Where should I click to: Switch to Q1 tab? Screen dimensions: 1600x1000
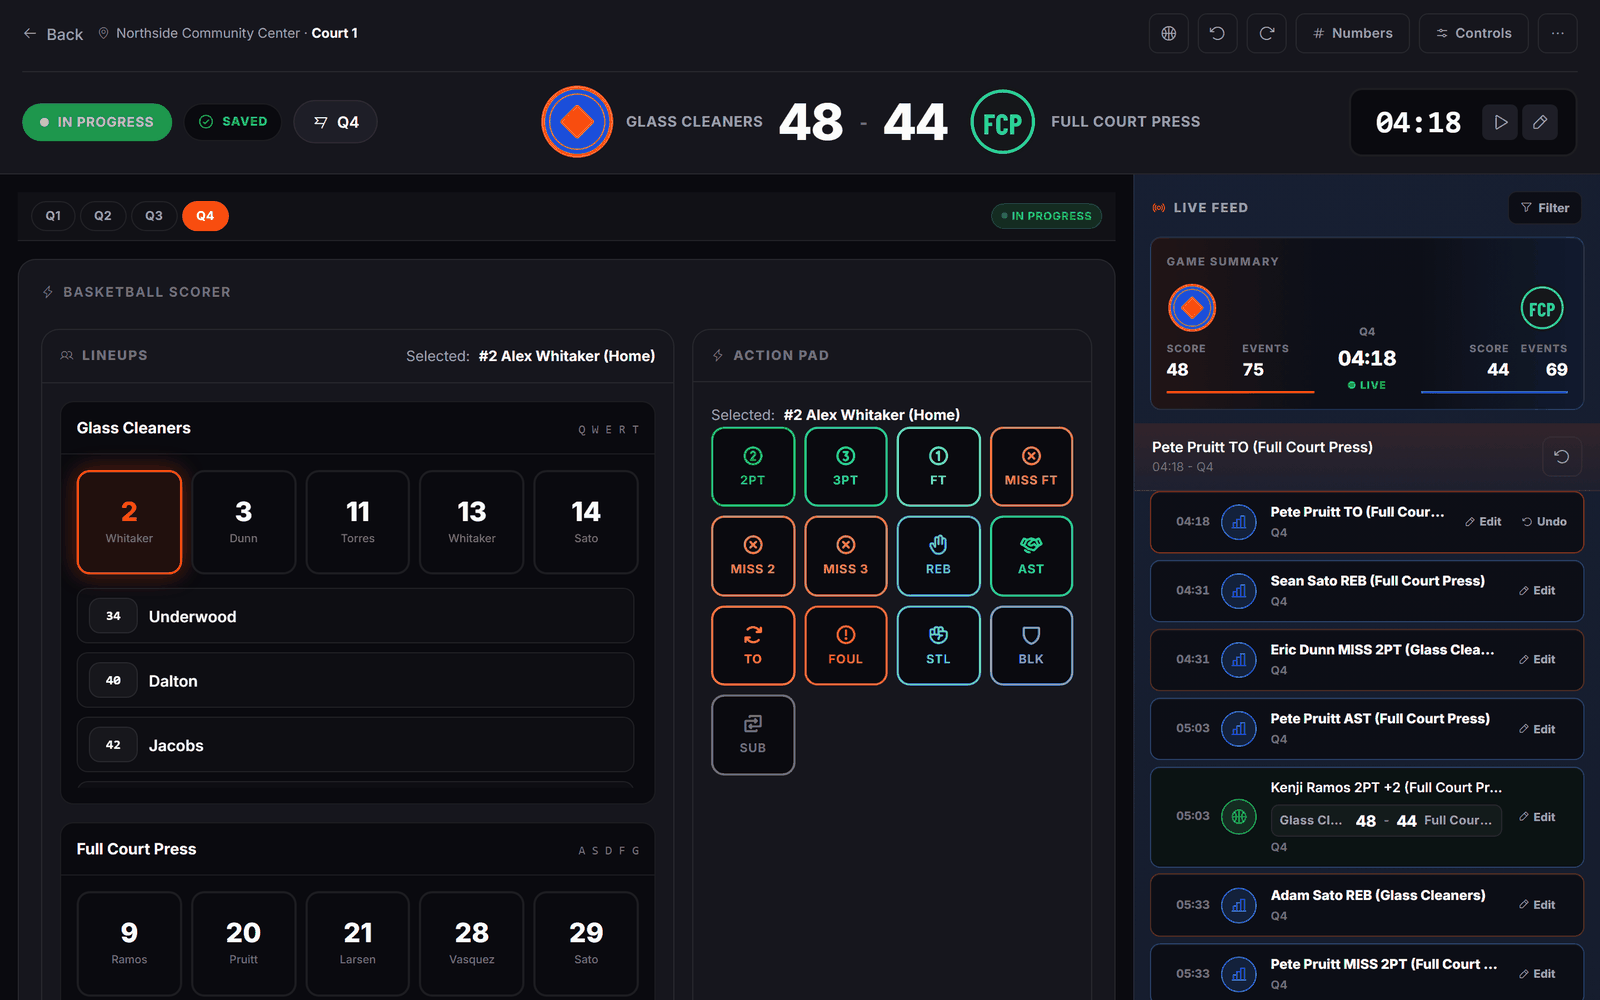pyautogui.click(x=53, y=216)
